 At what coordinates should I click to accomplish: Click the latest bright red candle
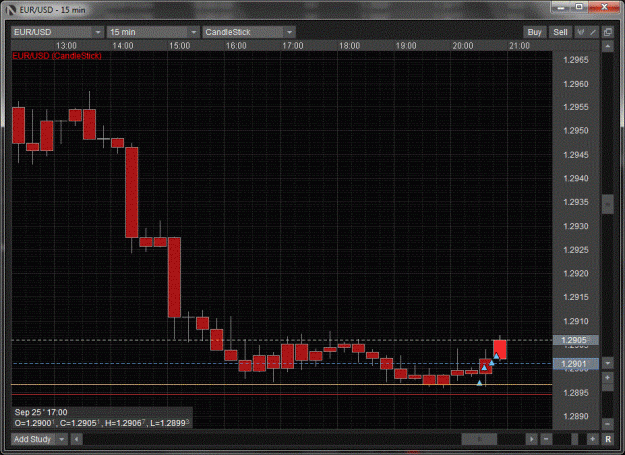[x=500, y=349]
